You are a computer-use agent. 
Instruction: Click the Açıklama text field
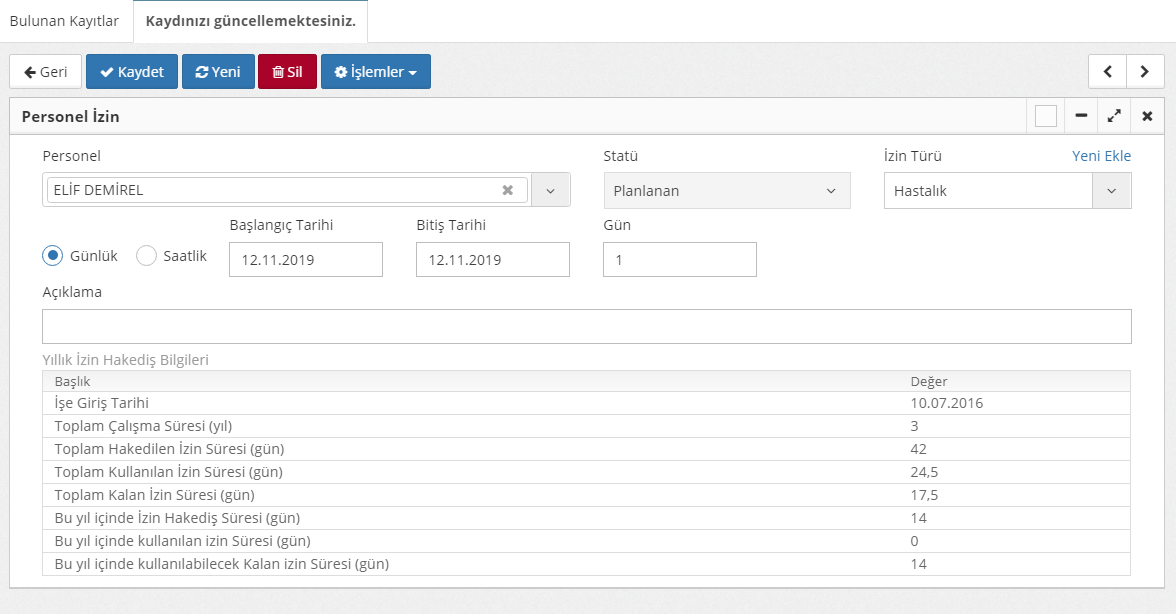586,327
